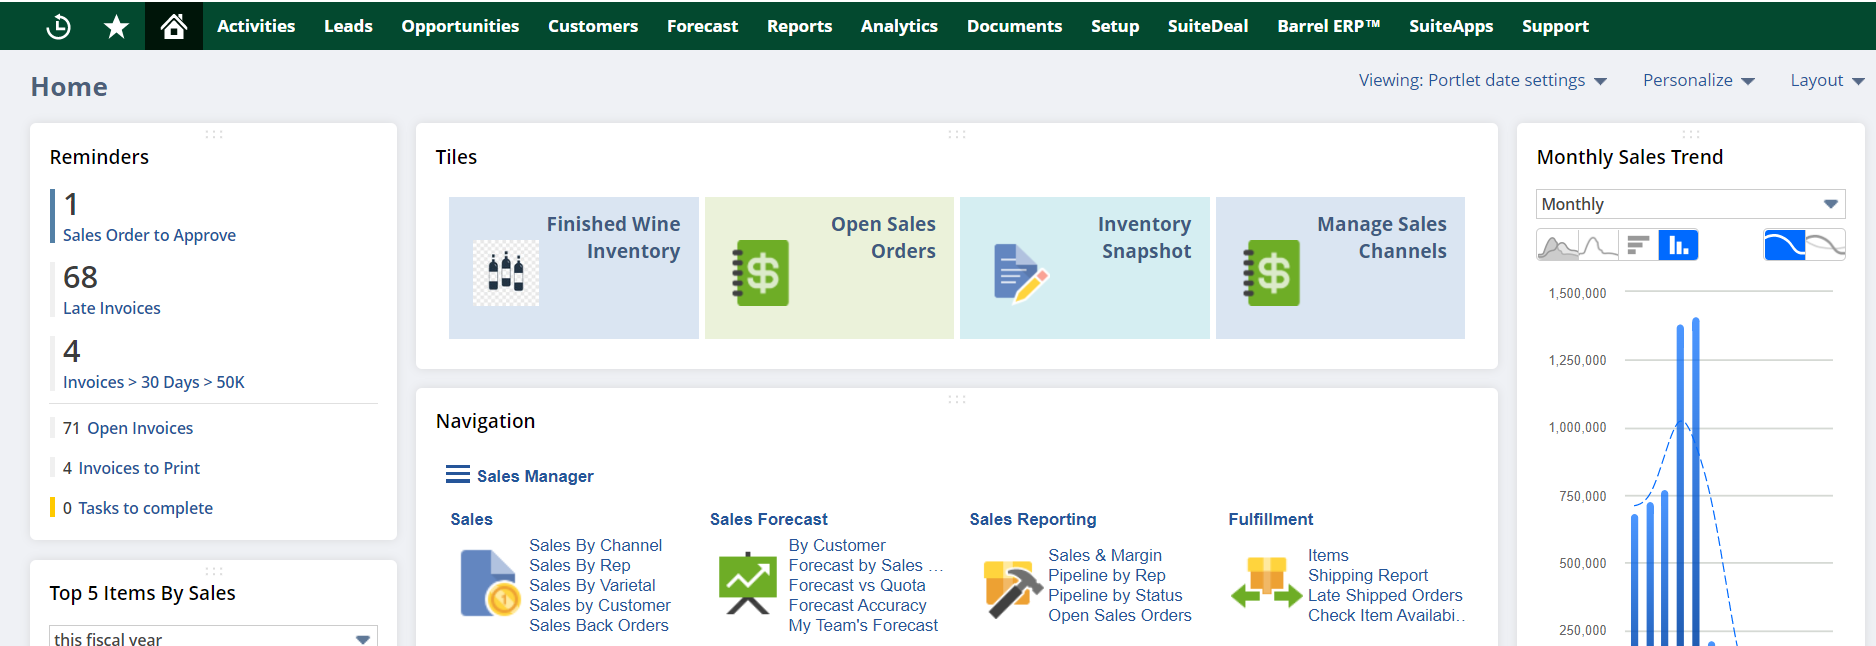Go to Home via house icon
The width and height of the screenshot is (1876, 646).
(174, 26)
